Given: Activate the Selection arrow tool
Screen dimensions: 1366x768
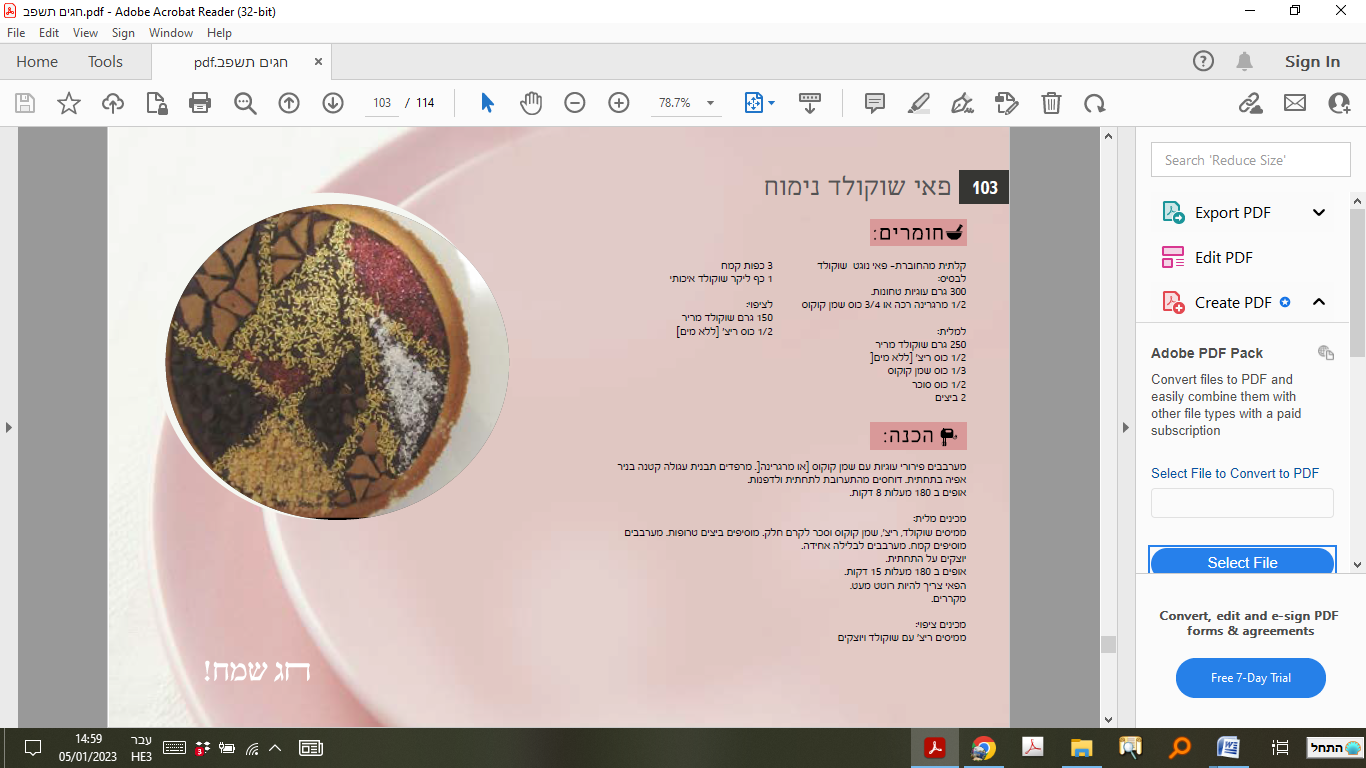Looking at the screenshot, I should [487, 103].
